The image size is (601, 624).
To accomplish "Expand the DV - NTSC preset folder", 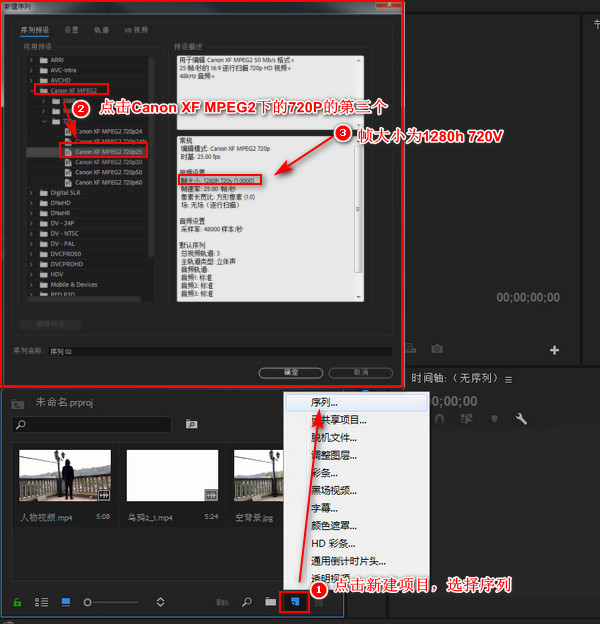I will pos(31,234).
